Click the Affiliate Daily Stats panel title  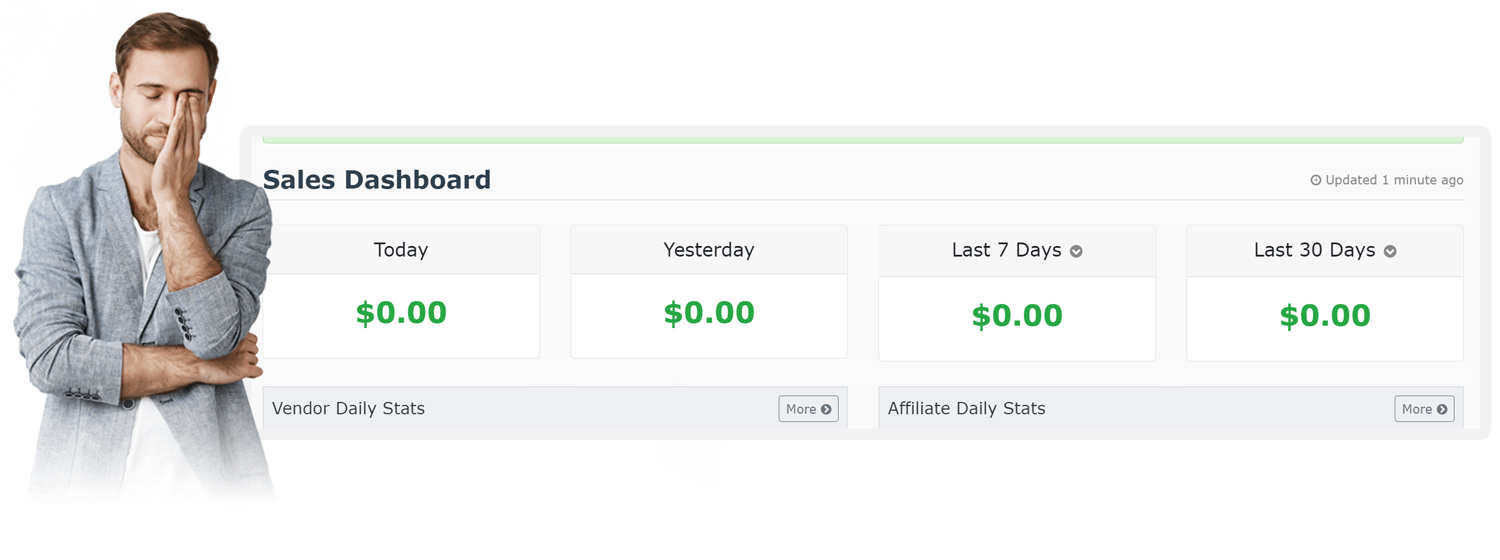click(966, 408)
